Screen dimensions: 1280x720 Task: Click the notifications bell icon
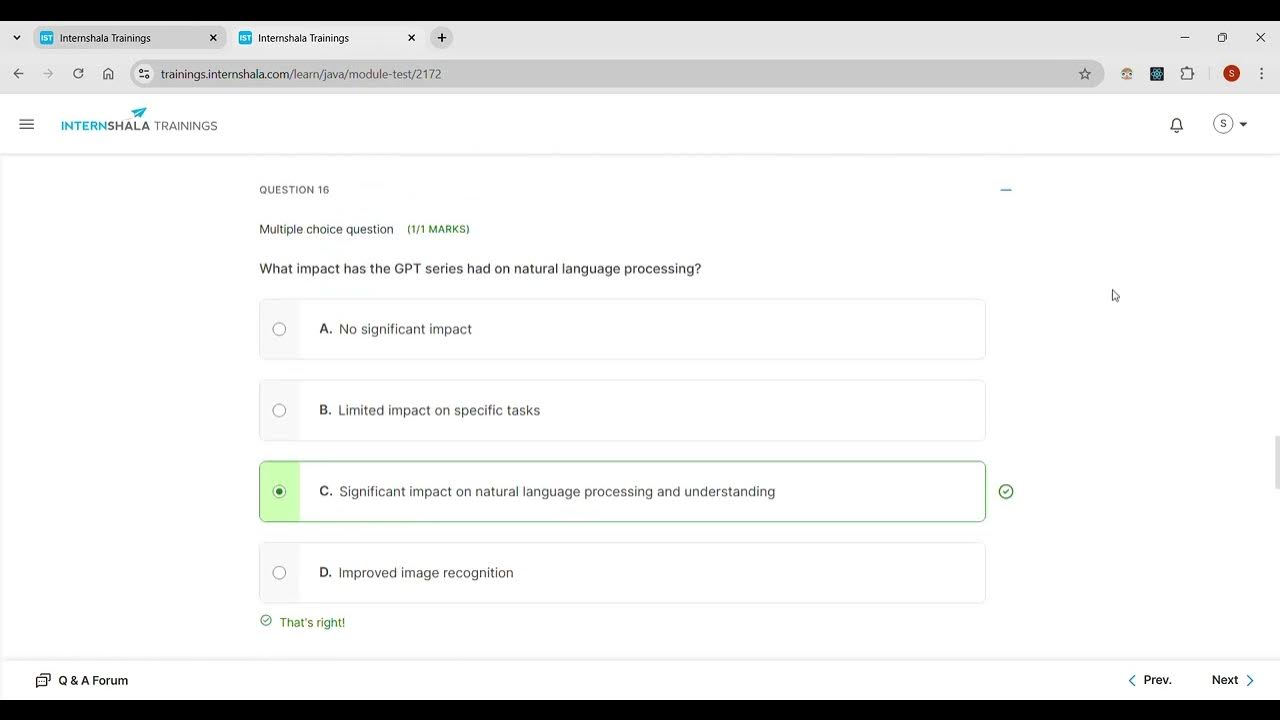[x=1176, y=125]
